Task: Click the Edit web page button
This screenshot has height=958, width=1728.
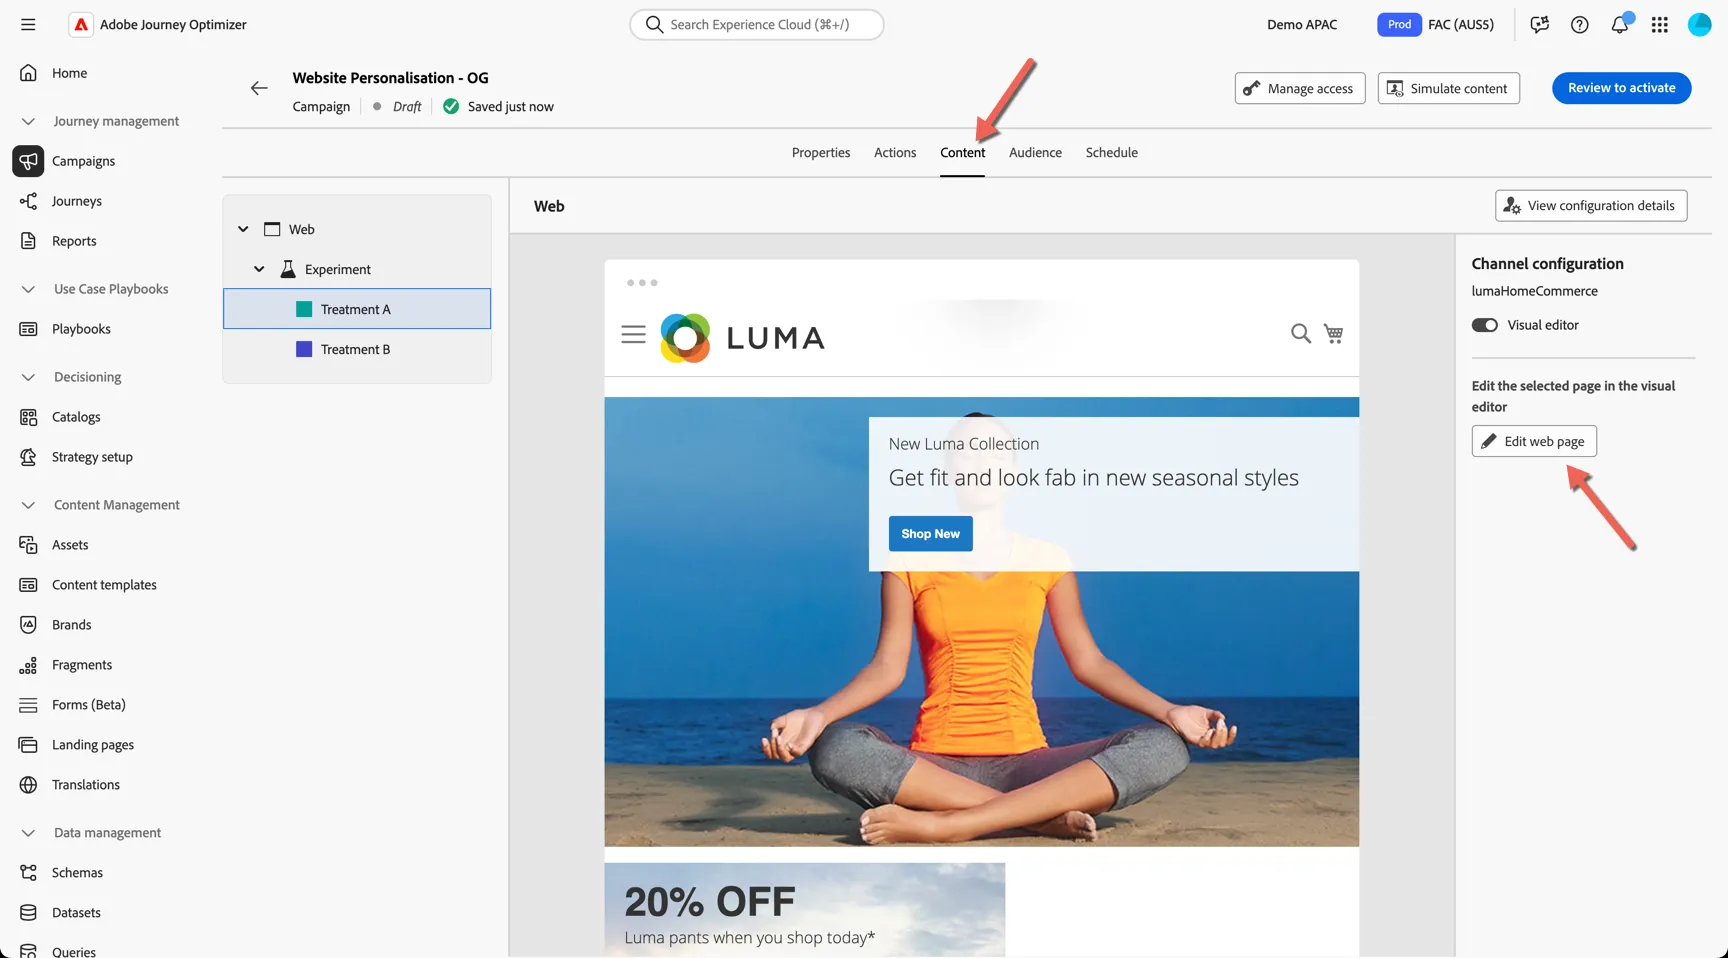Action: click(x=1534, y=441)
